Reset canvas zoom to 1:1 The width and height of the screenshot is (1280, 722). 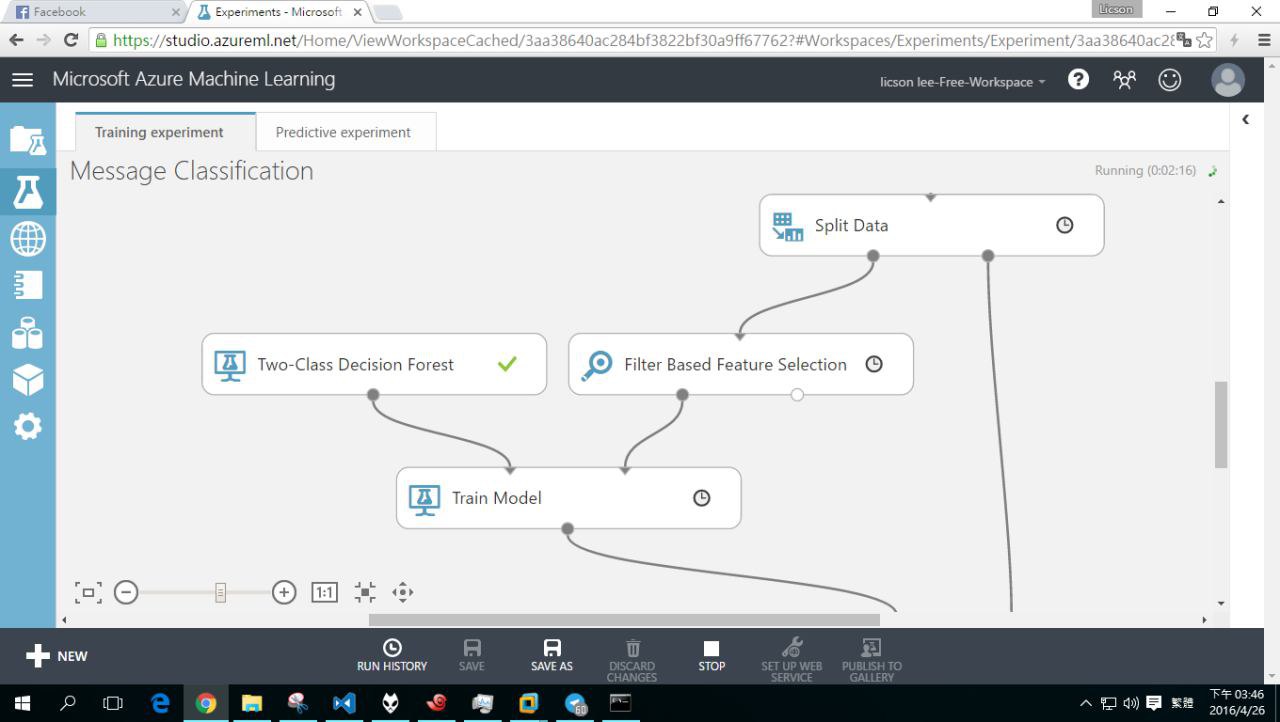pyautogui.click(x=324, y=592)
